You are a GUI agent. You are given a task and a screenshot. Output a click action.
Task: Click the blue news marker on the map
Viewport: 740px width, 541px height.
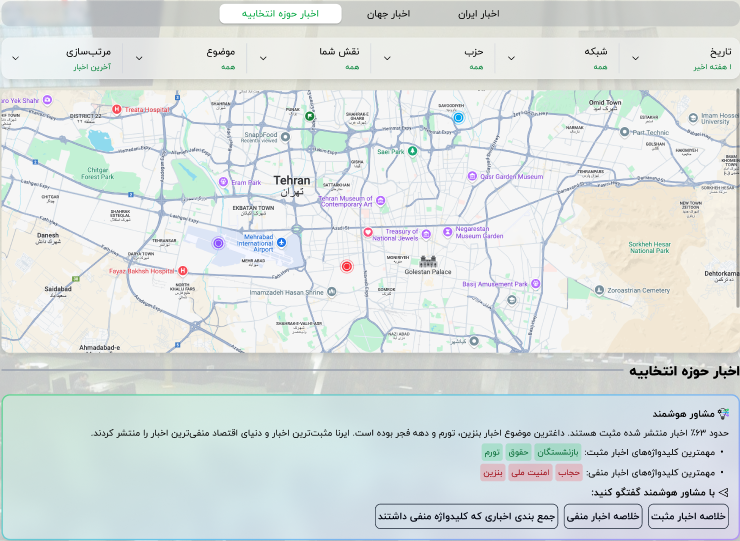click(x=459, y=118)
